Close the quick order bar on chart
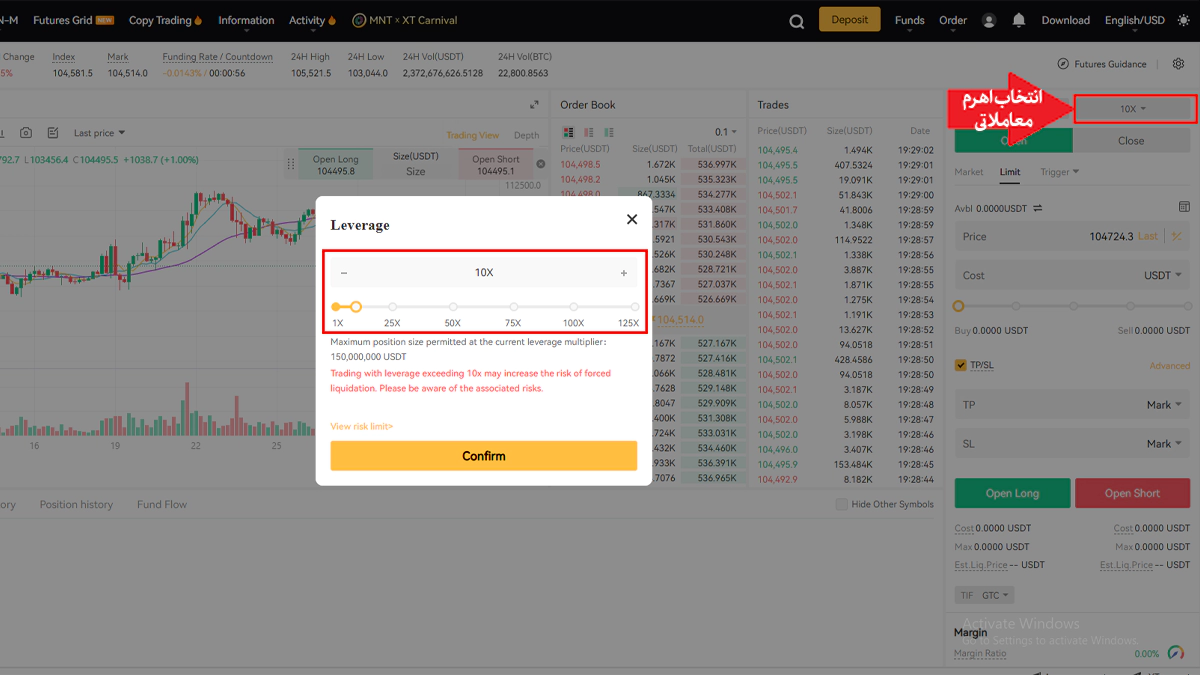Viewport: 1200px width, 675px height. 541,164
